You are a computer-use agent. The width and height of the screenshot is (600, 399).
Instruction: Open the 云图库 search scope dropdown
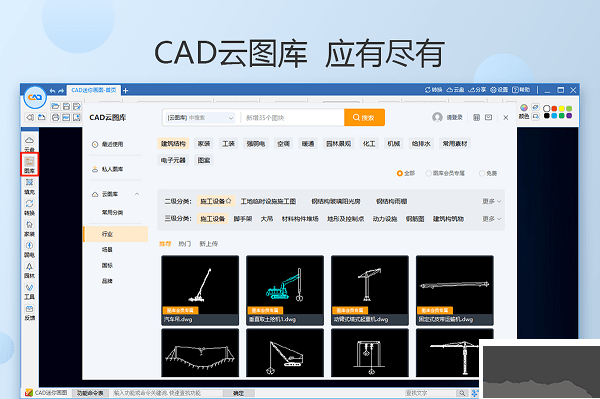[200, 117]
